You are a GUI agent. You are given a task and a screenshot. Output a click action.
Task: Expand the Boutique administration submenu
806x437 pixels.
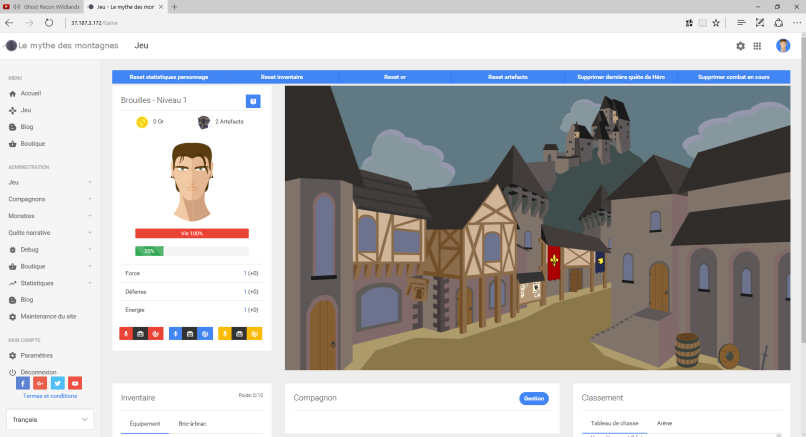tap(50, 266)
